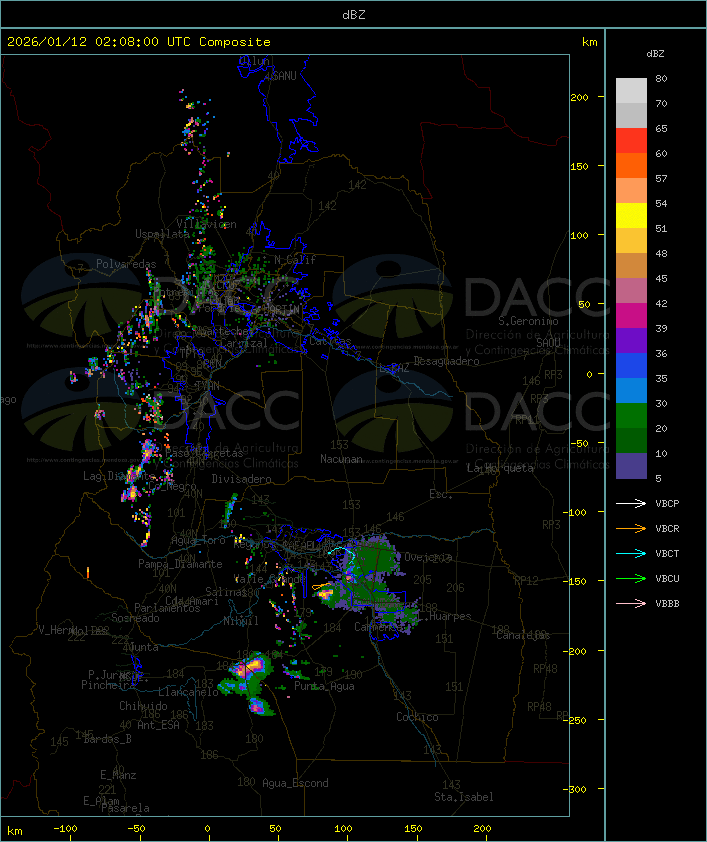Click the strong echo cell near Punta_Agua
The width and height of the screenshot is (707, 842).
[252, 667]
